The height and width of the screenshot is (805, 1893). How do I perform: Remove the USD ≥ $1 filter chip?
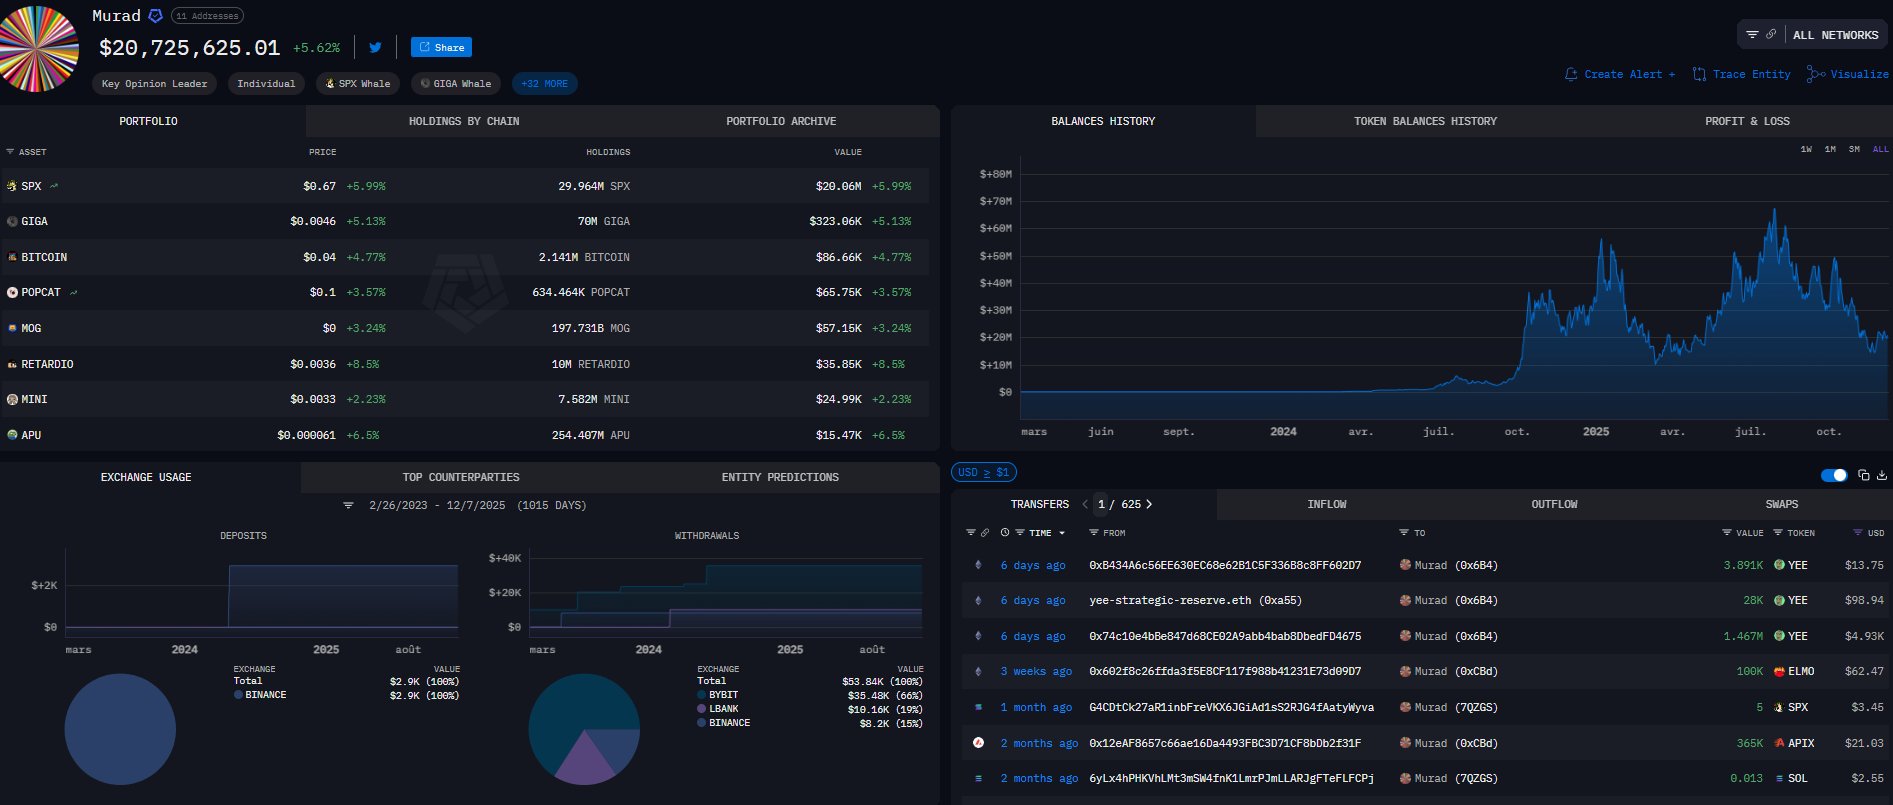(x=983, y=472)
